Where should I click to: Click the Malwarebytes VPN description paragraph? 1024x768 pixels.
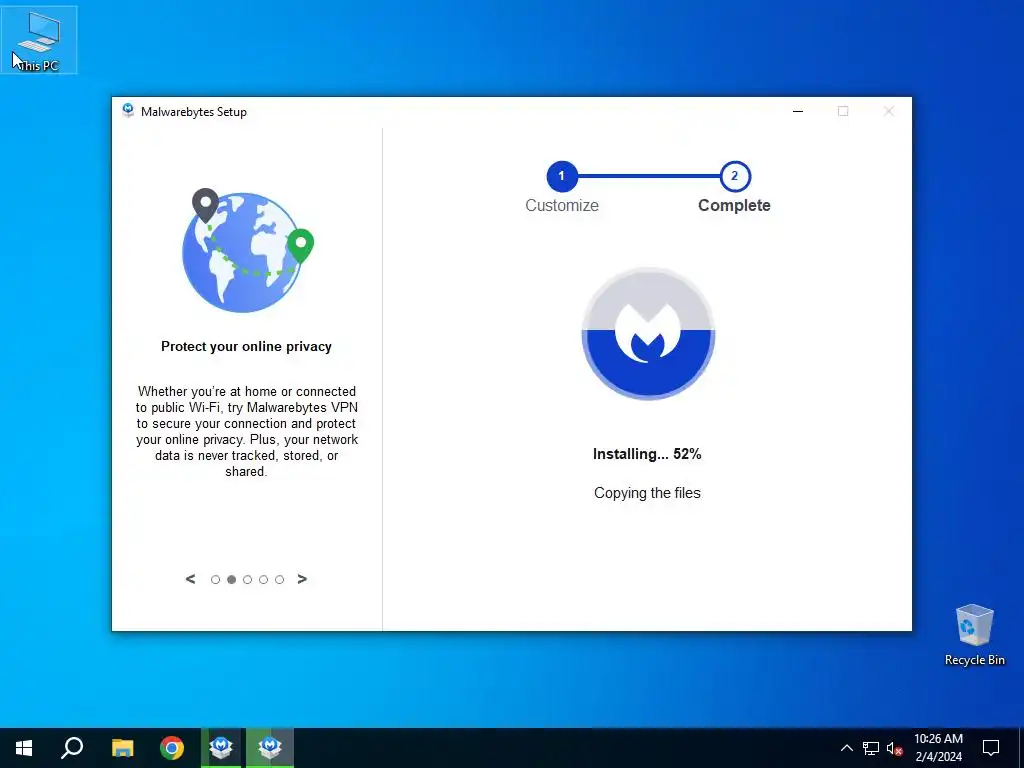coord(247,431)
